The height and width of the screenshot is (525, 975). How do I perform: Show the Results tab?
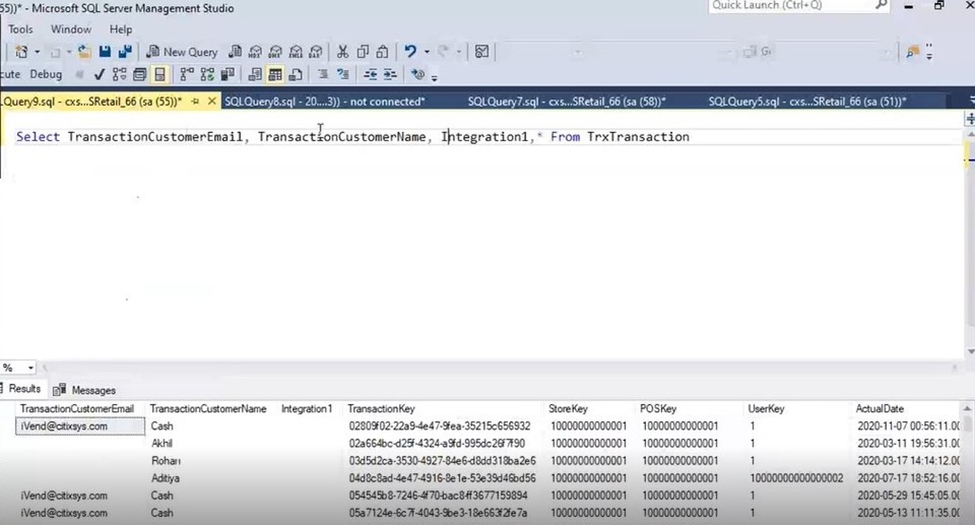pyautogui.click(x=22, y=389)
